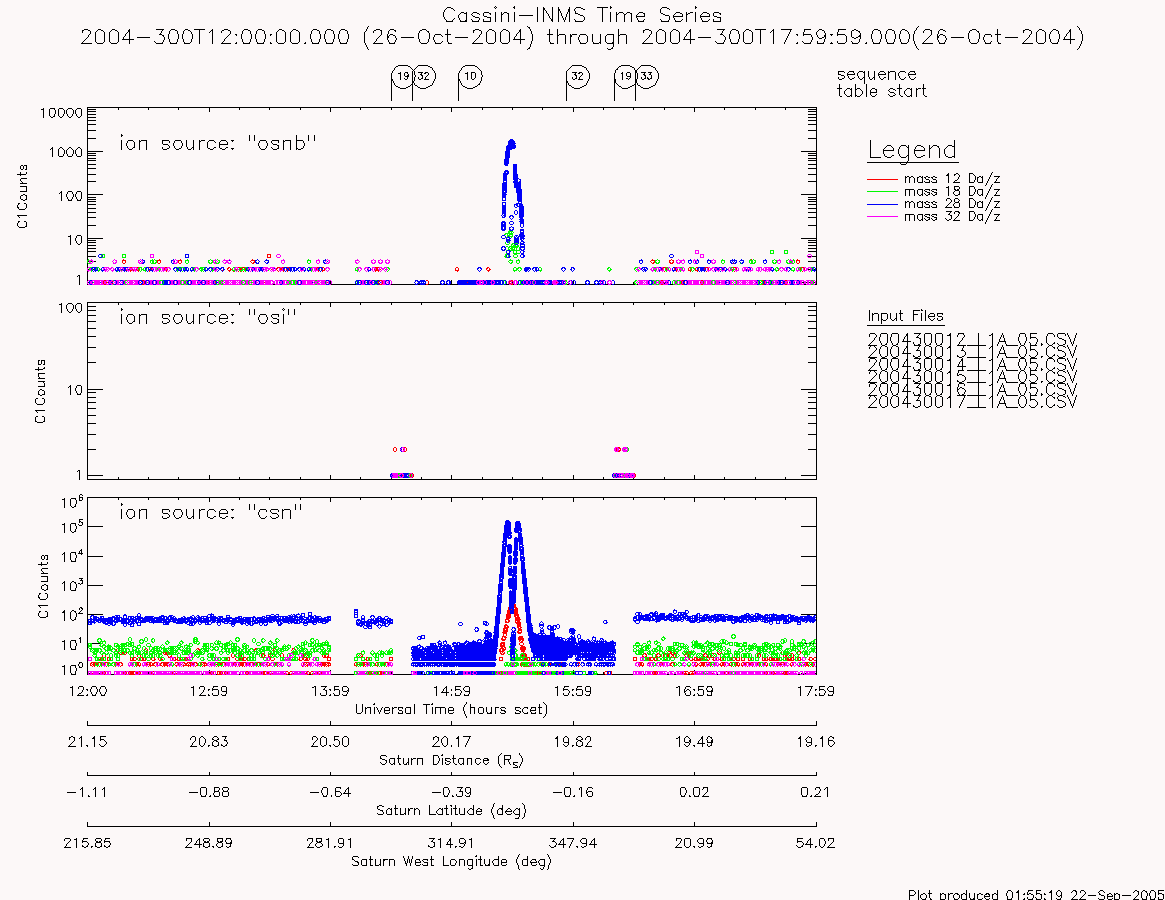Click the 16:59 time axis label
The width and height of the screenshot is (1165, 900).
[x=694, y=691]
